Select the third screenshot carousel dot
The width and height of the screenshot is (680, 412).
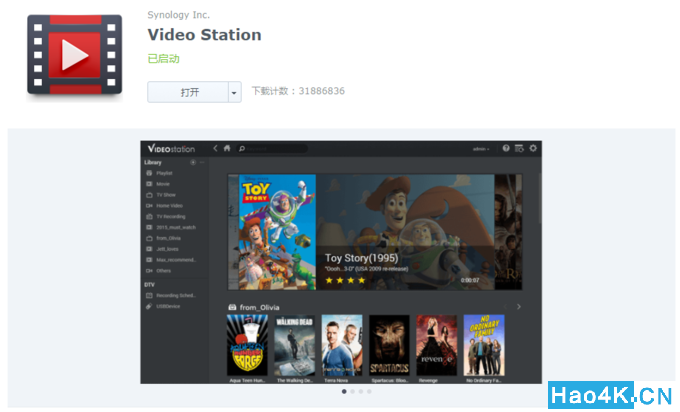(x=360, y=391)
